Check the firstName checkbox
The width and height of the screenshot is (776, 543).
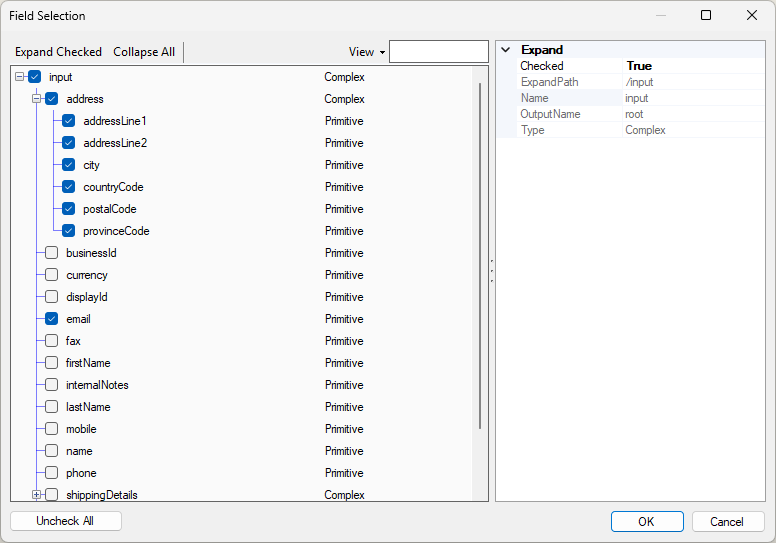point(51,362)
